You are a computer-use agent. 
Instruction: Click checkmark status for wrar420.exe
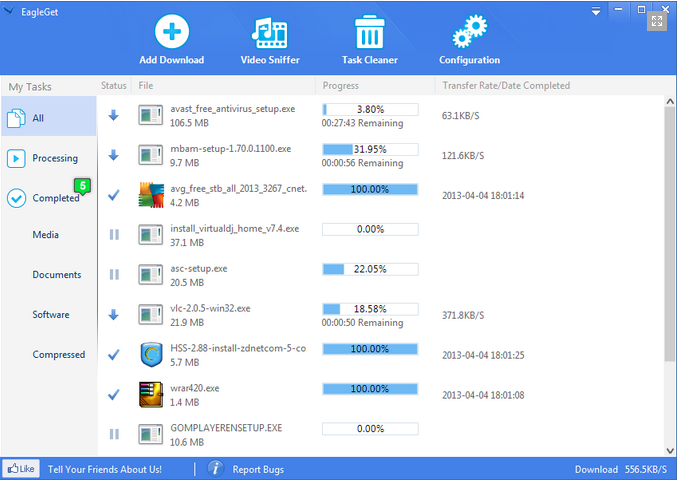click(x=114, y=395)
